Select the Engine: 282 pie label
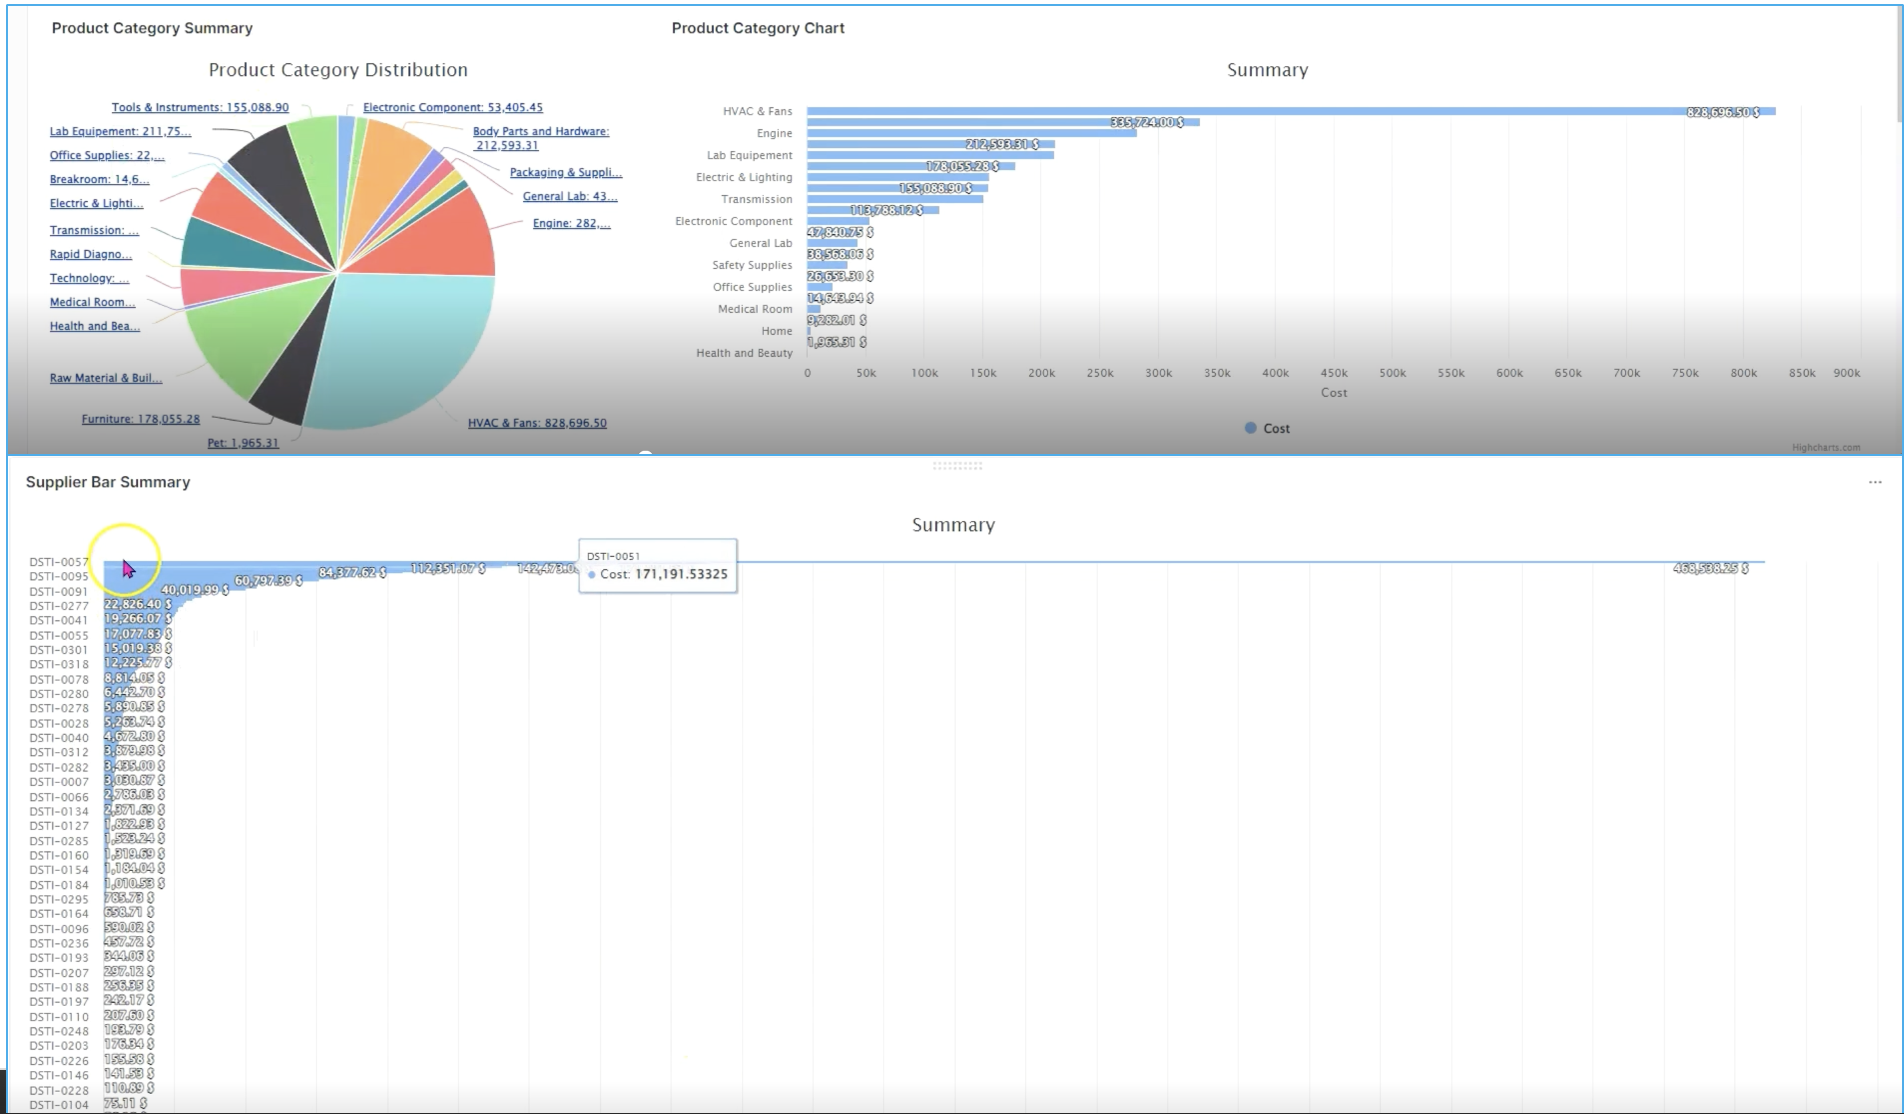This screenshot has height=1114, width=1904. pyautogui.click(x=571, y=223)
